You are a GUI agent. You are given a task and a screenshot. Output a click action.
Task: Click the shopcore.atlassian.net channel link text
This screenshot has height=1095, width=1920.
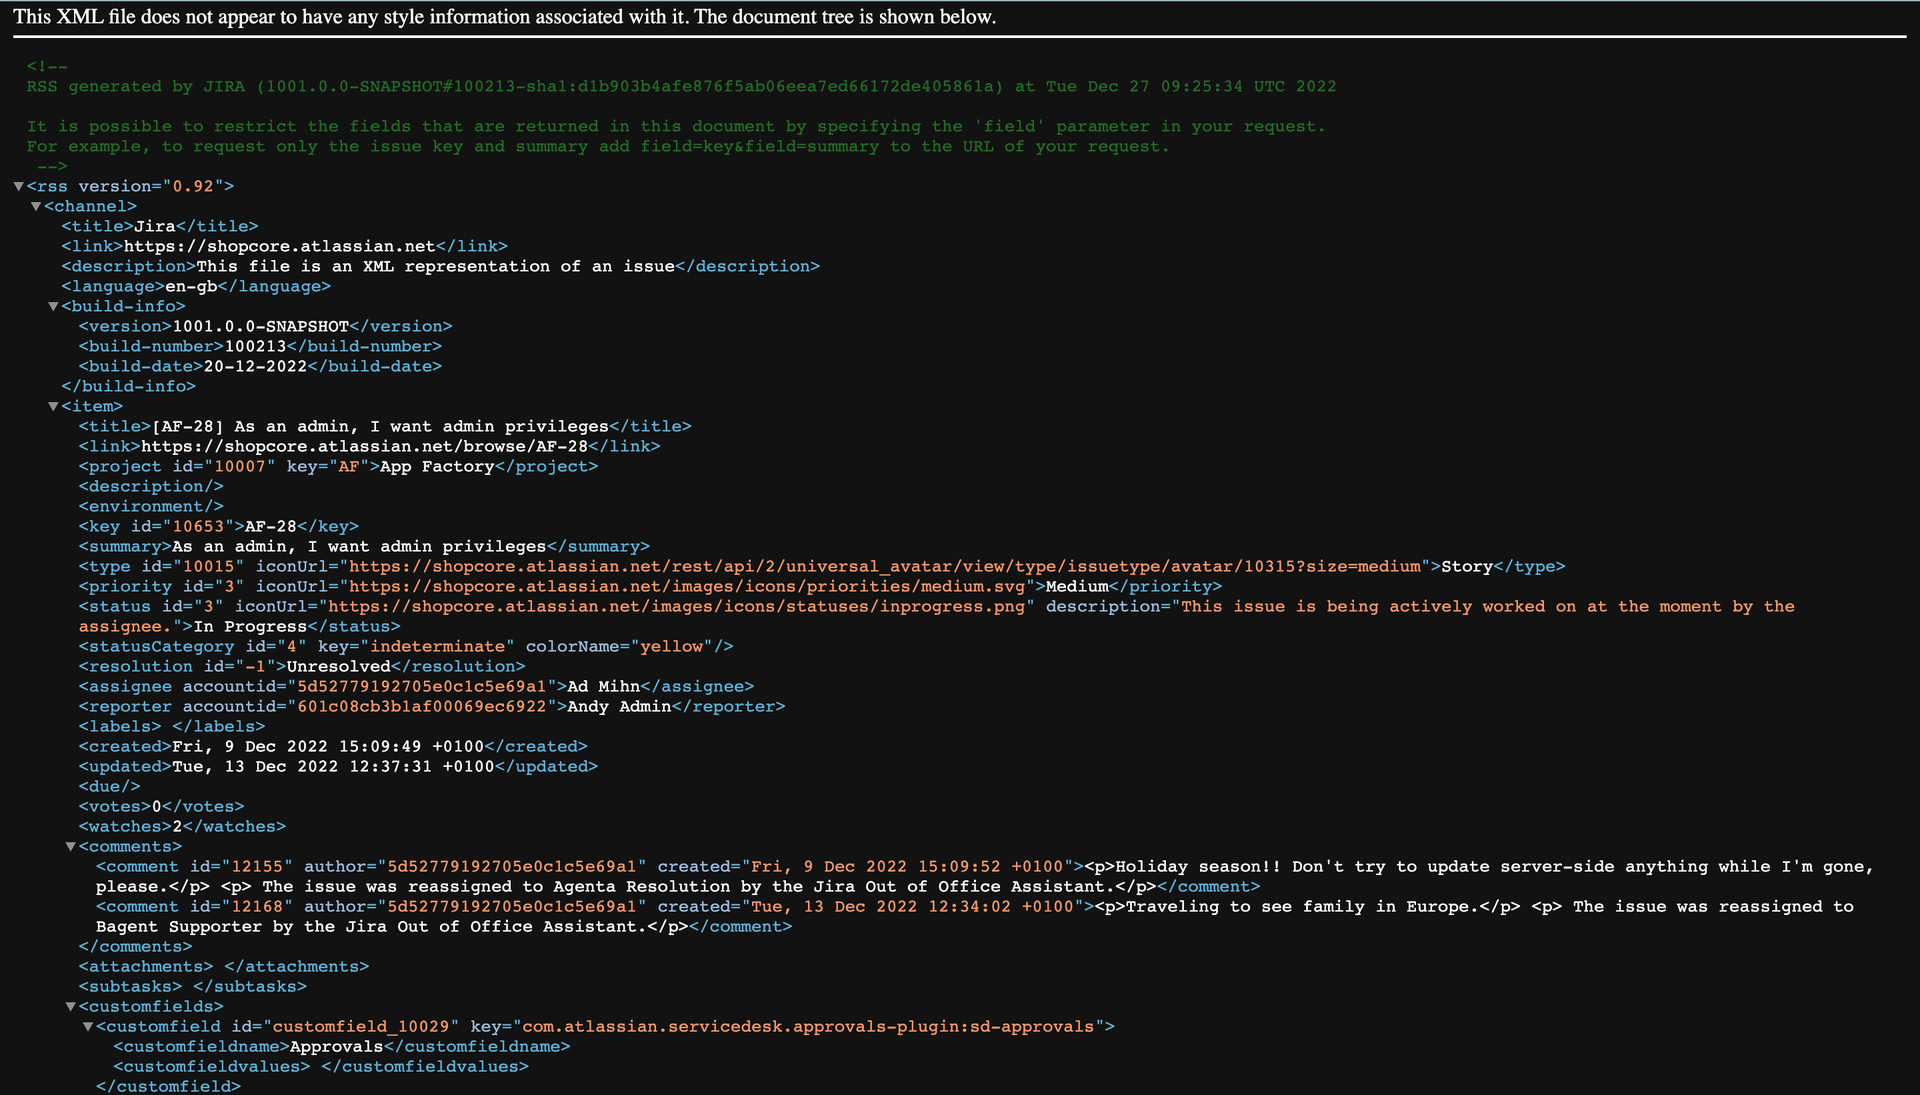tap(279, 246)
